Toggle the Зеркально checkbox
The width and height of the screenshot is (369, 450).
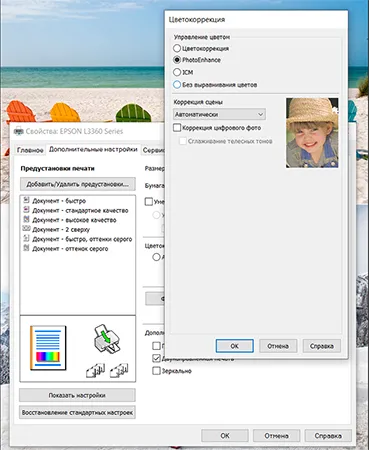(156, 371)
